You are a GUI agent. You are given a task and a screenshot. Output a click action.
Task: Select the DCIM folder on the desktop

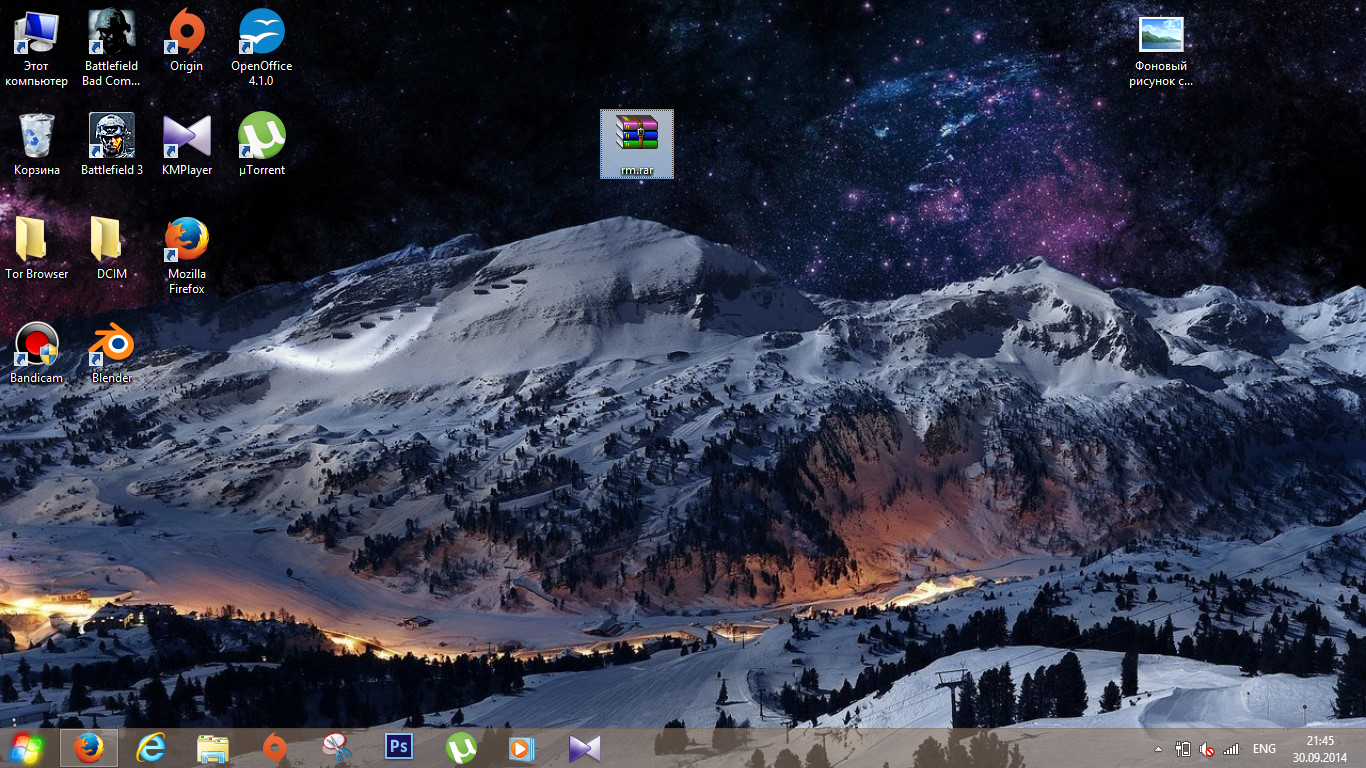point(111,249)
